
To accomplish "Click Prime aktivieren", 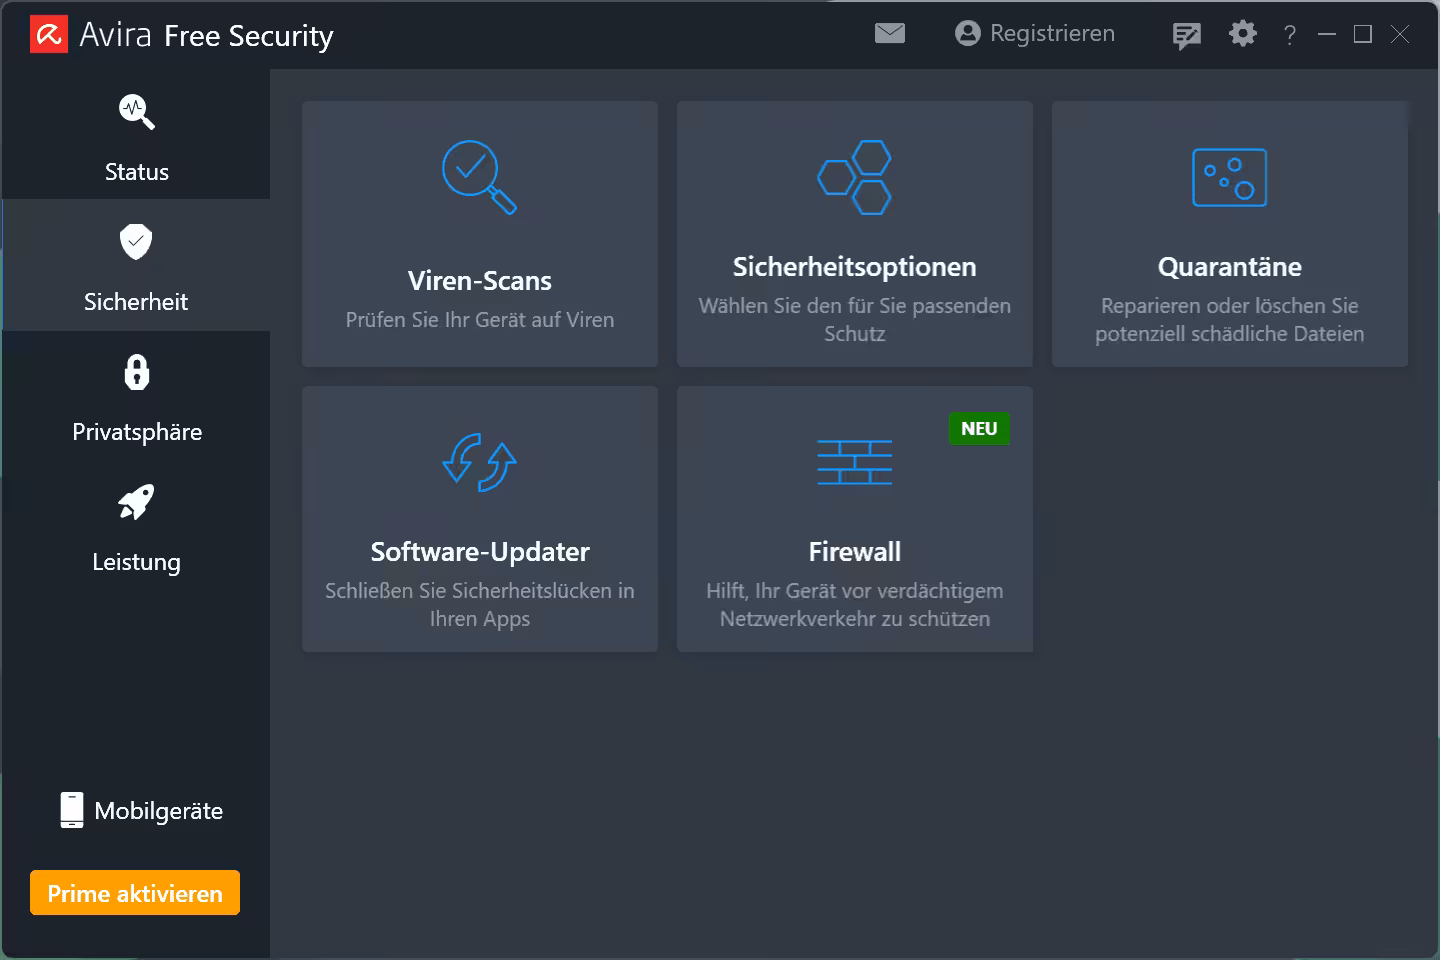I will [x=134, y=892].
